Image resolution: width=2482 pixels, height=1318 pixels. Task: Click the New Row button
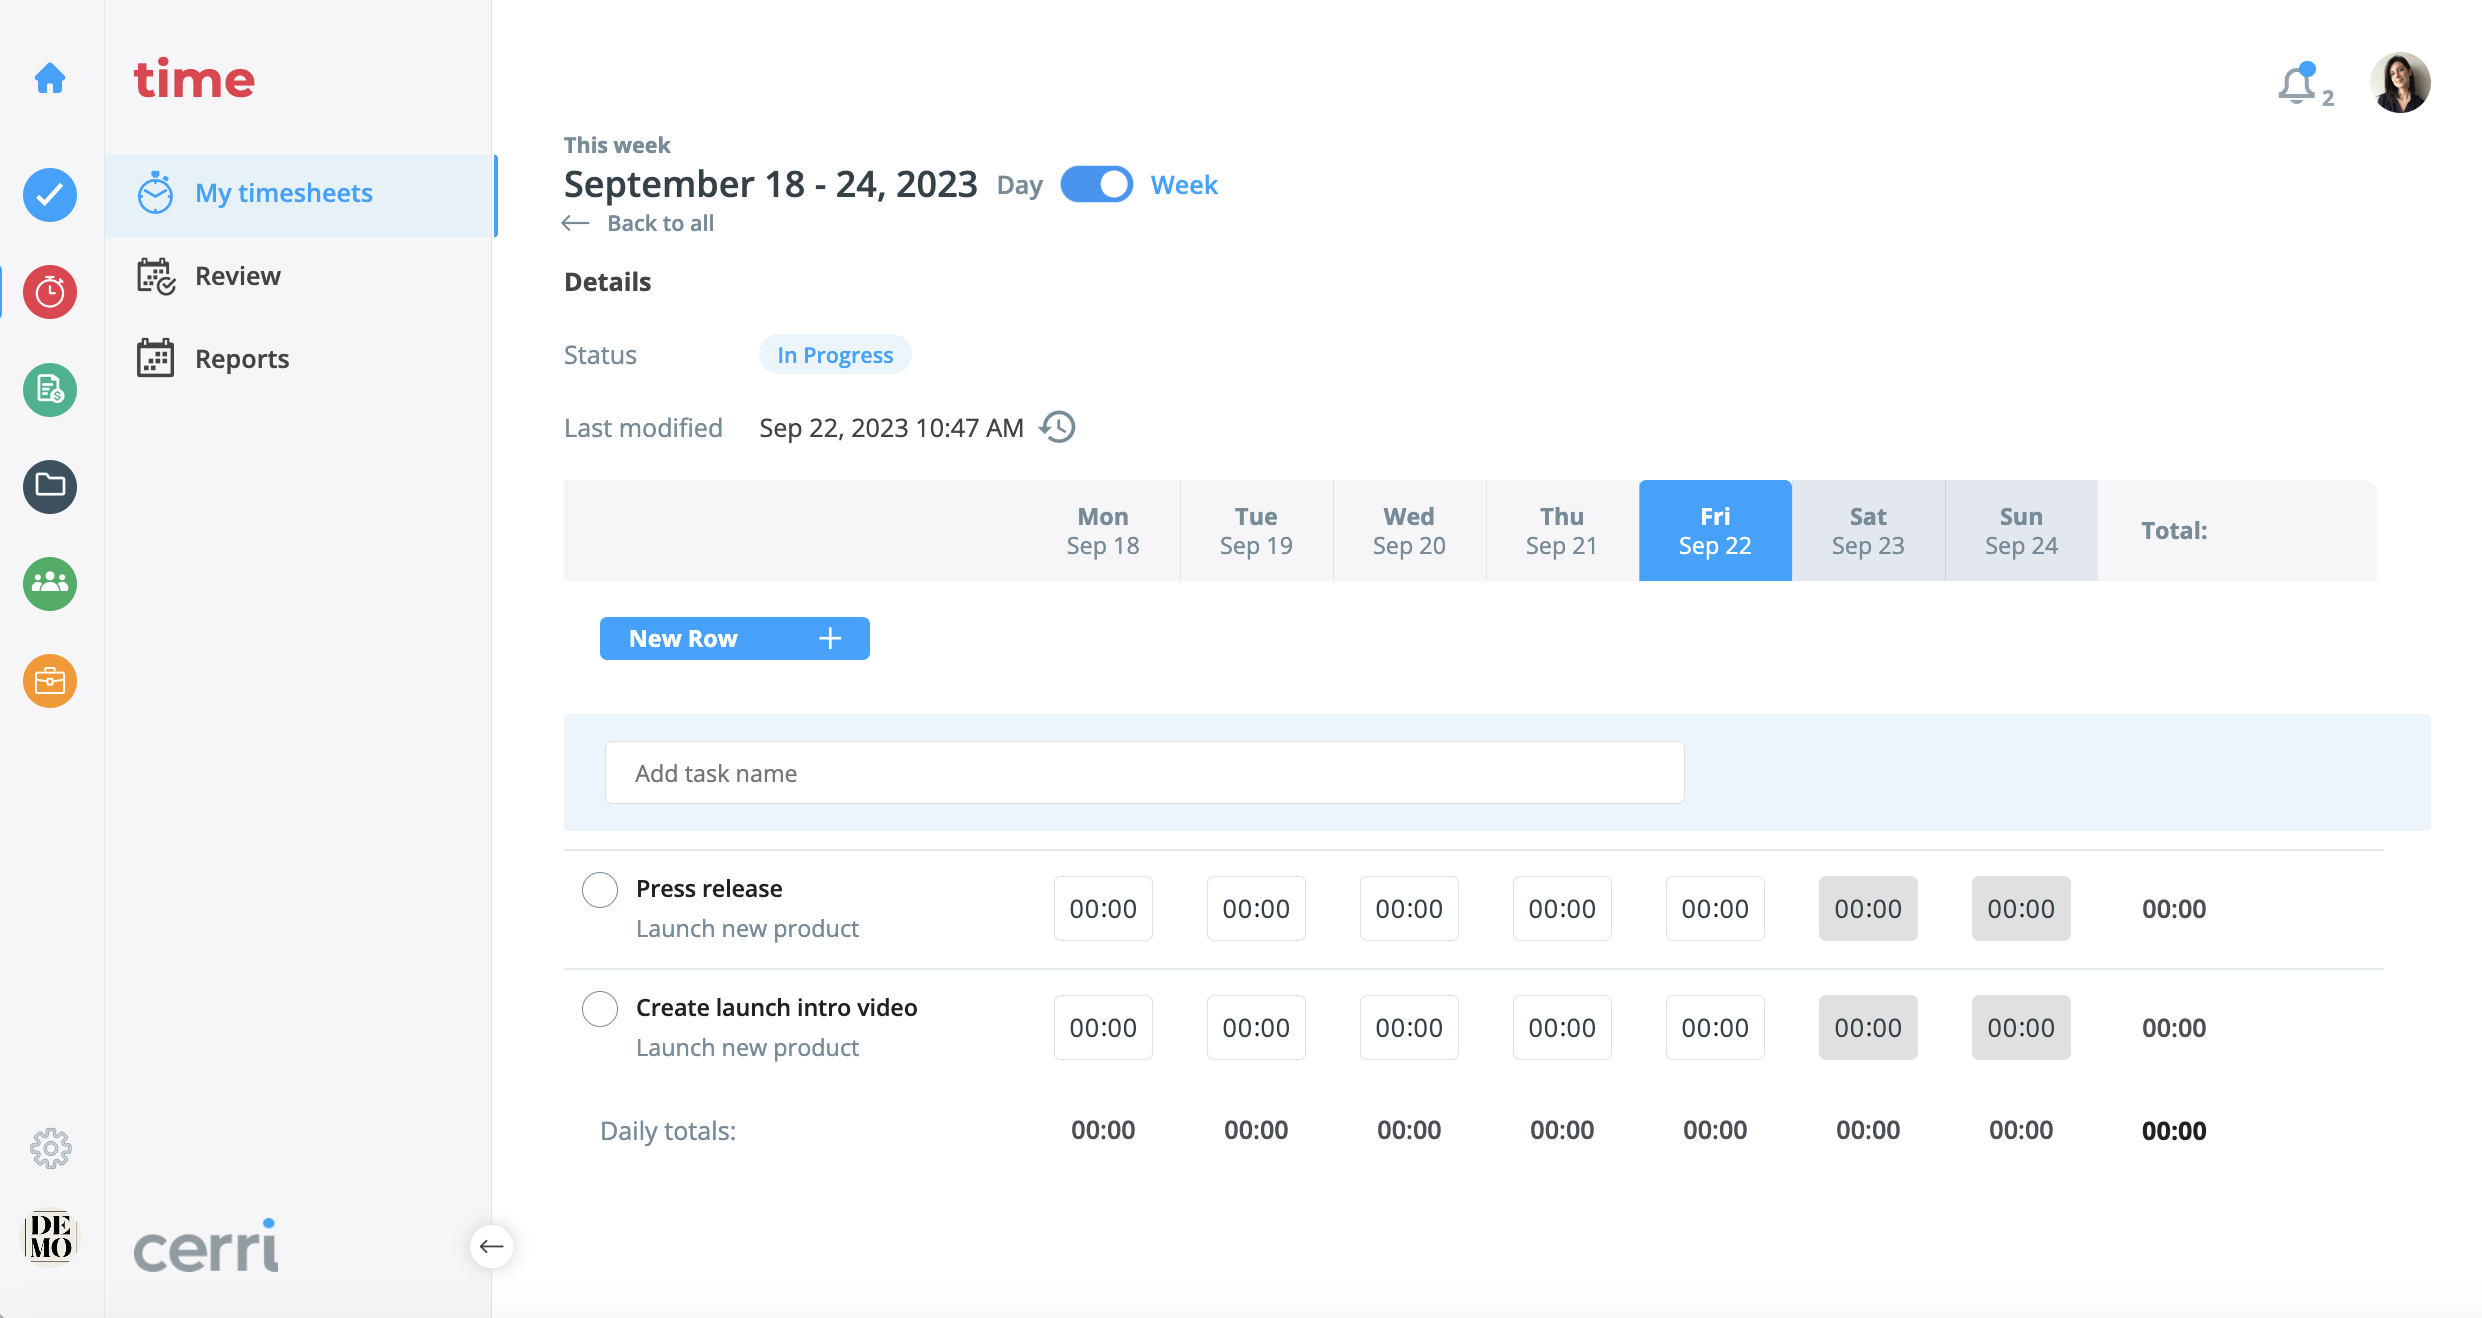click(x=734, y=638)
